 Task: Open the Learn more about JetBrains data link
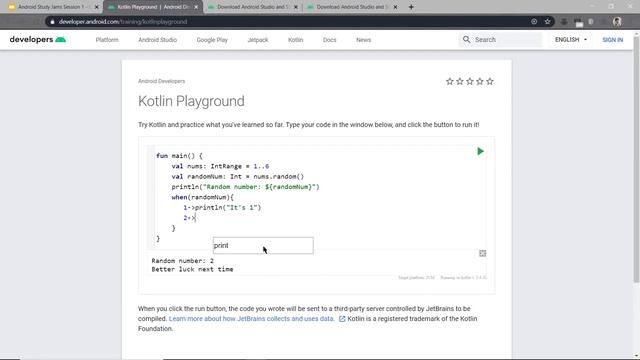(x=251, y=319)
